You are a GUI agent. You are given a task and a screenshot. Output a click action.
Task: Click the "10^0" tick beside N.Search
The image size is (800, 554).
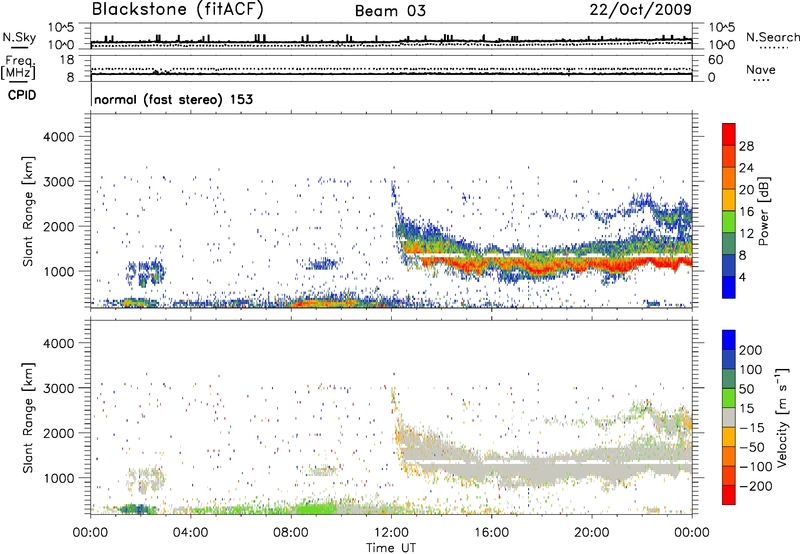(722, 45)
